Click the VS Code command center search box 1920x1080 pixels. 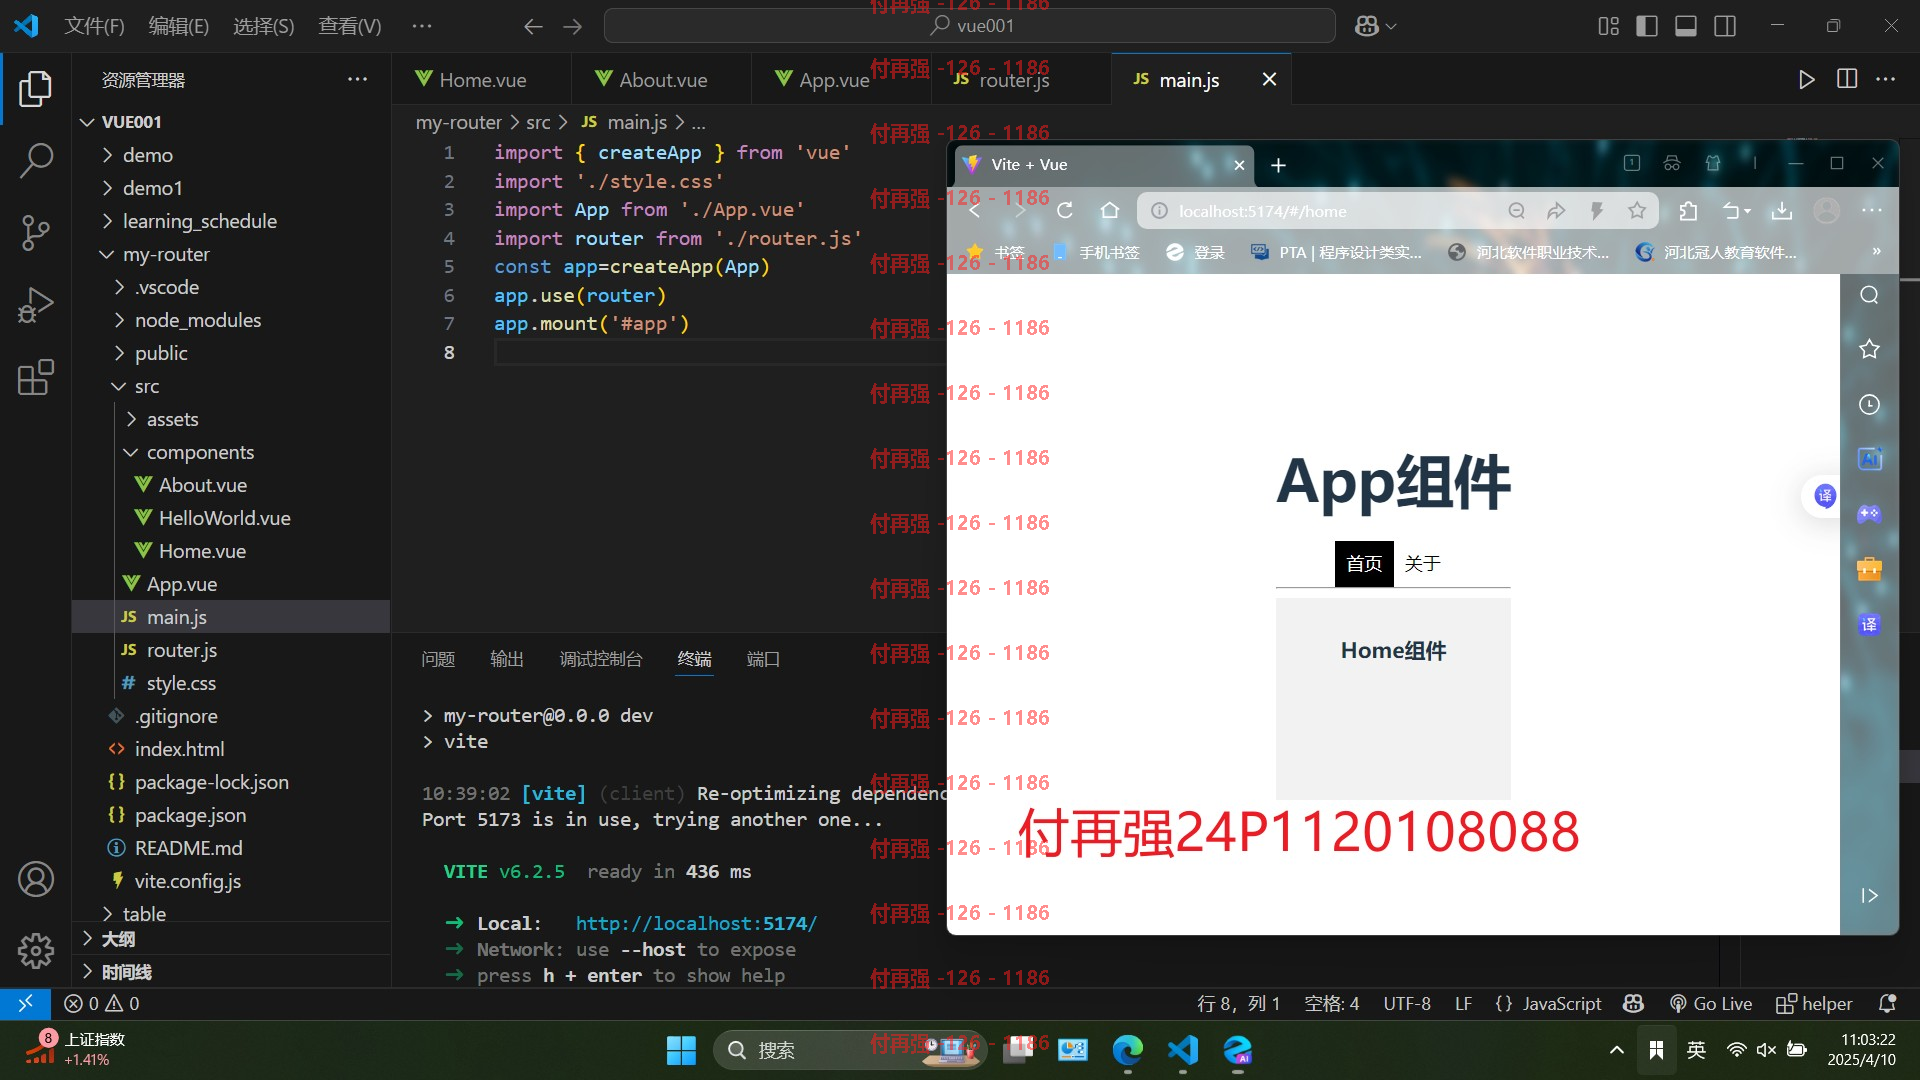coord(970,26)
